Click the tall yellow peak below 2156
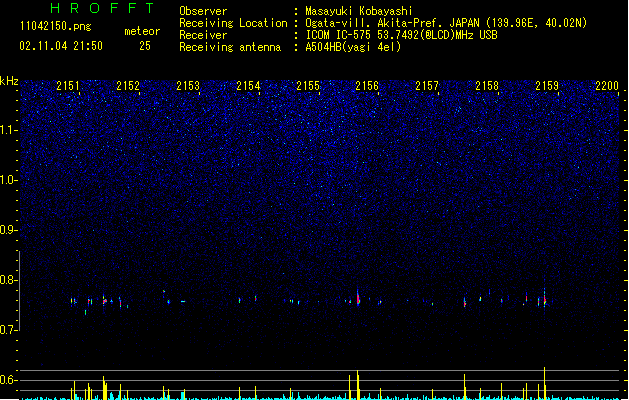 357,384
